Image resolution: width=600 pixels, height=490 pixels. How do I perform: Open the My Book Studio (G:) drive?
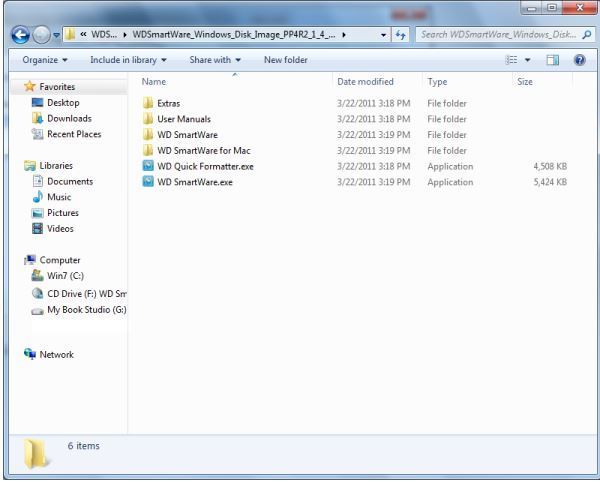pyautogui.click(x=87, y=309)
